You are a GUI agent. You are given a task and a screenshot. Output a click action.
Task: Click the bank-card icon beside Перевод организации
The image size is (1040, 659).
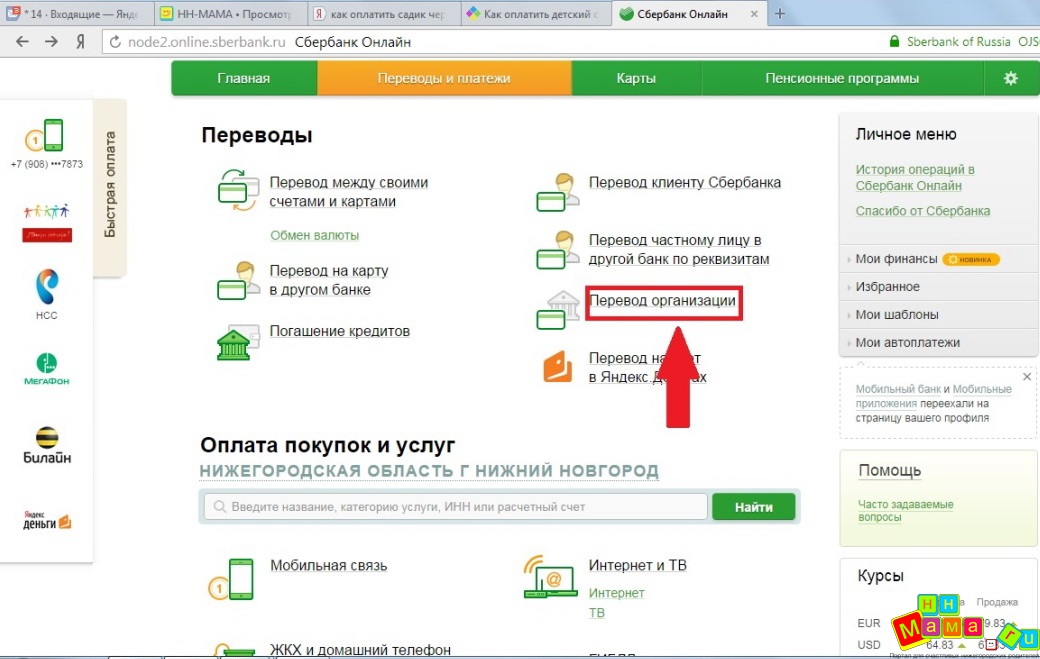557,310
